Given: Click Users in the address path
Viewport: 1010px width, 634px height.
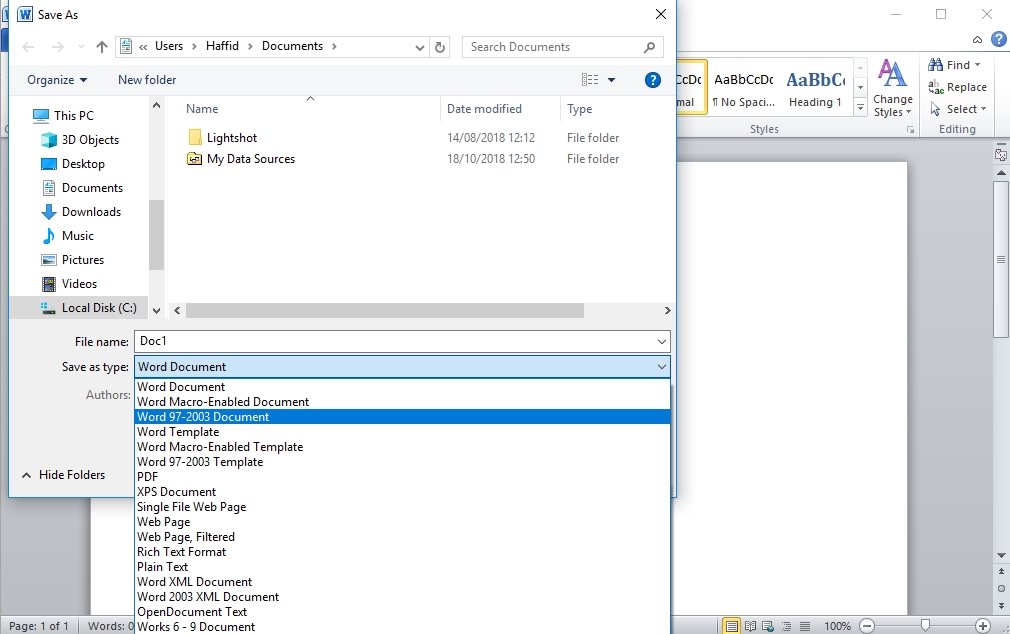Looking at the screenshot, I should point(169,46).
